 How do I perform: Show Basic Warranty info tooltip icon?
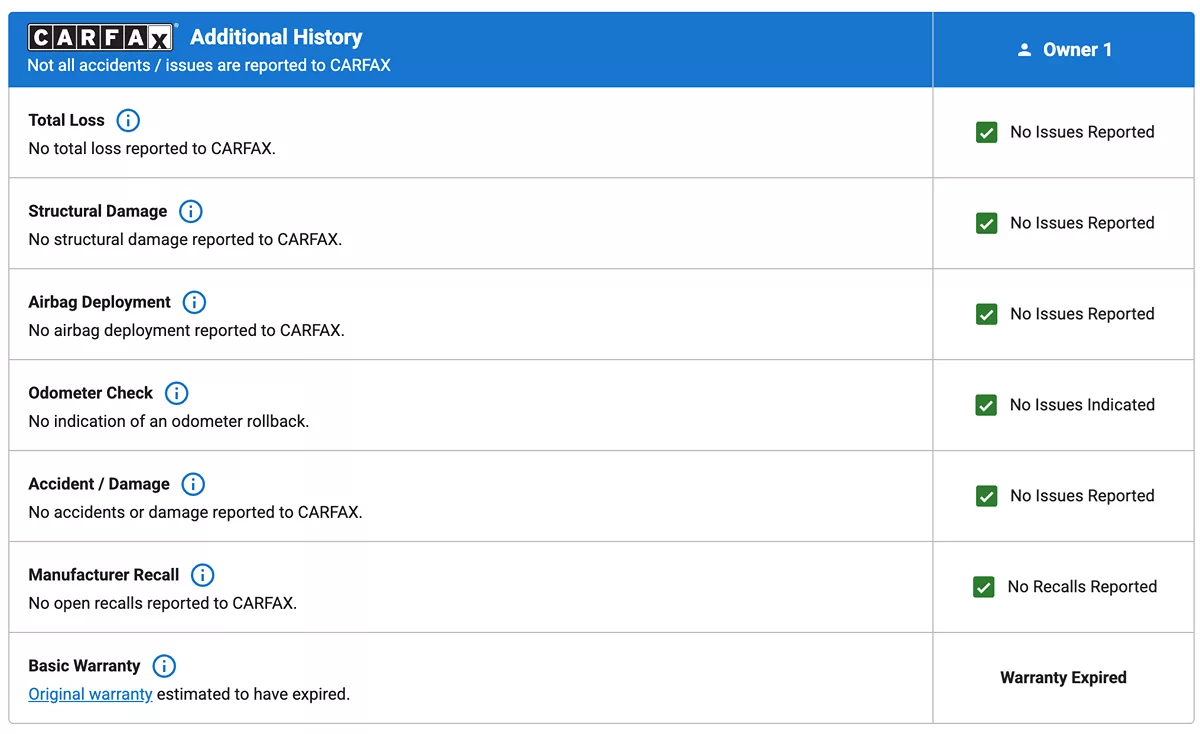click(164, 666)
